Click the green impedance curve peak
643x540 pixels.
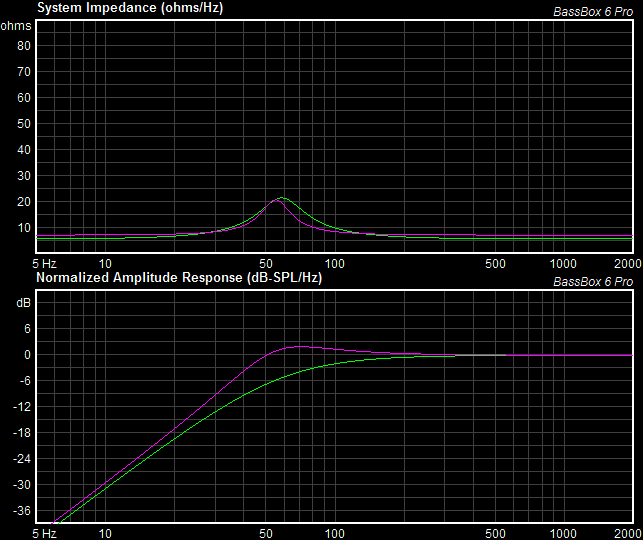pos(281,198)
